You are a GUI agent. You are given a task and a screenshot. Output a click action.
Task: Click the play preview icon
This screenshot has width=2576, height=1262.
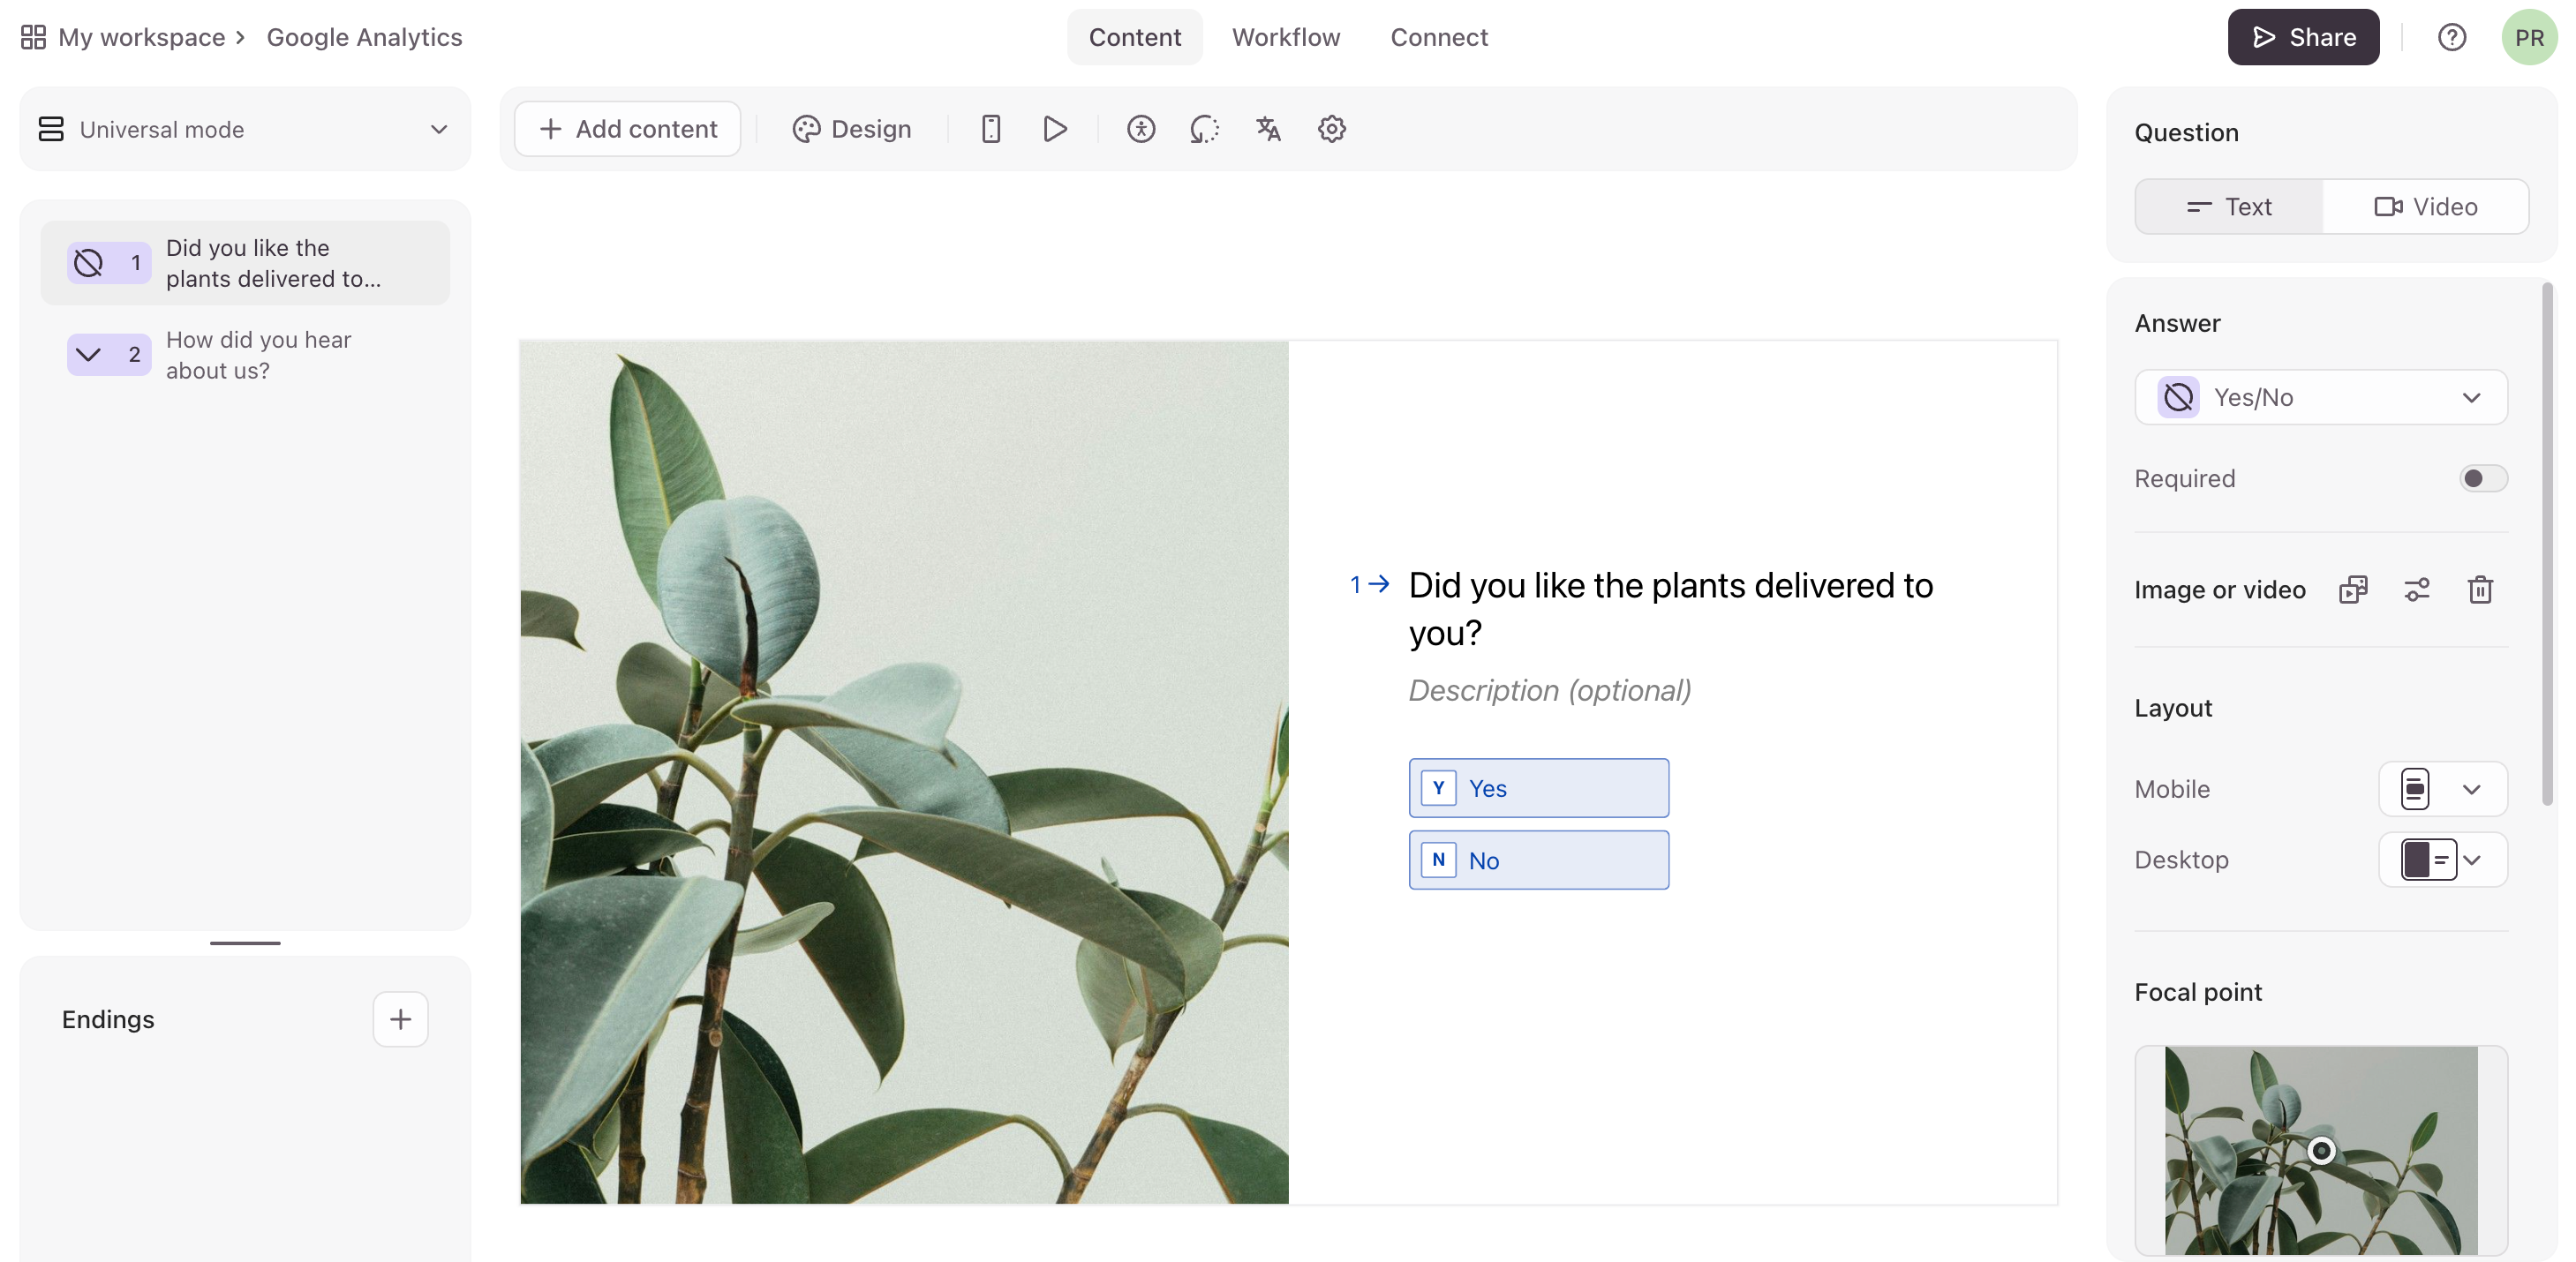pyautogui.click(x=1054, y=129)
